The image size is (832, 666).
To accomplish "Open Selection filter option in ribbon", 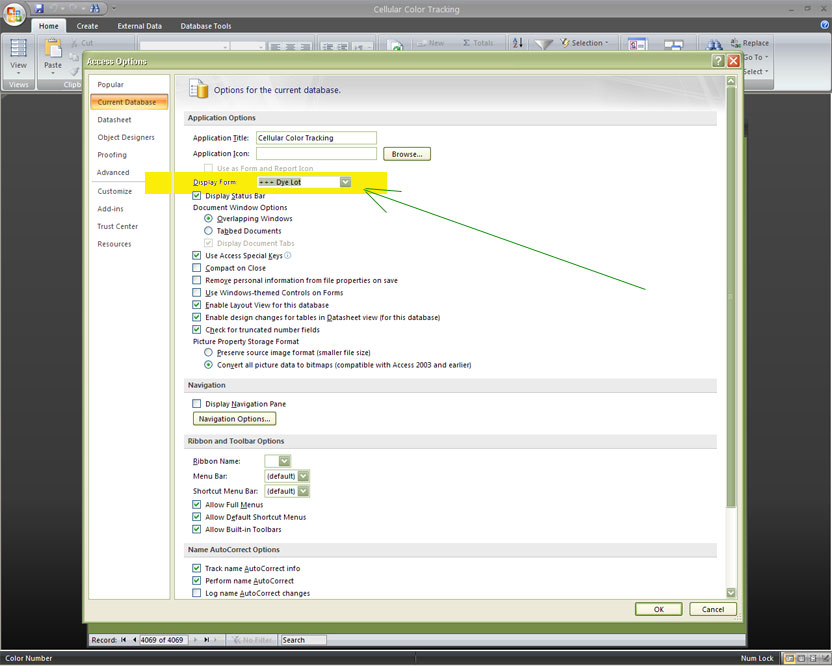I will point(585,43).
